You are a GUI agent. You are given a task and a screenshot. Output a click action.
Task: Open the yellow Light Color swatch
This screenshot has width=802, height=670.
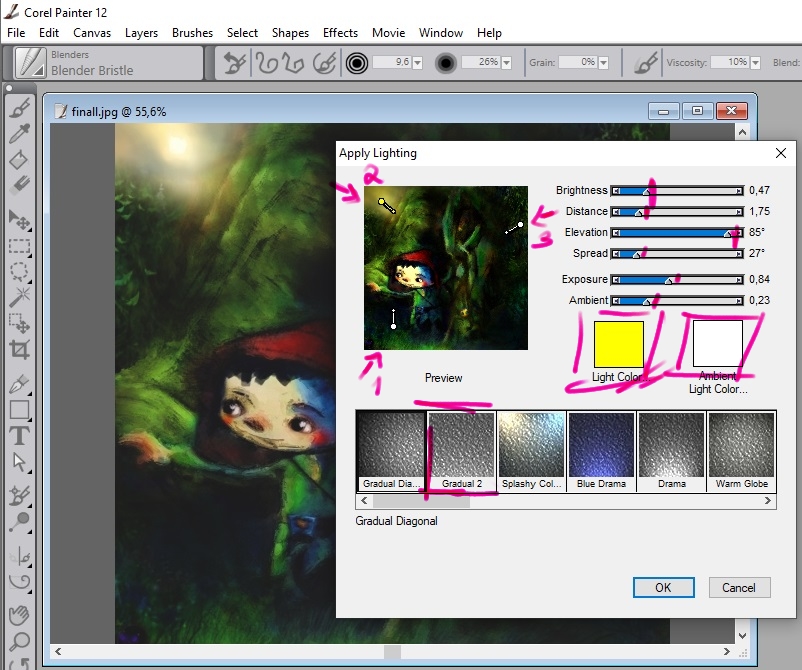coord(619,344)
